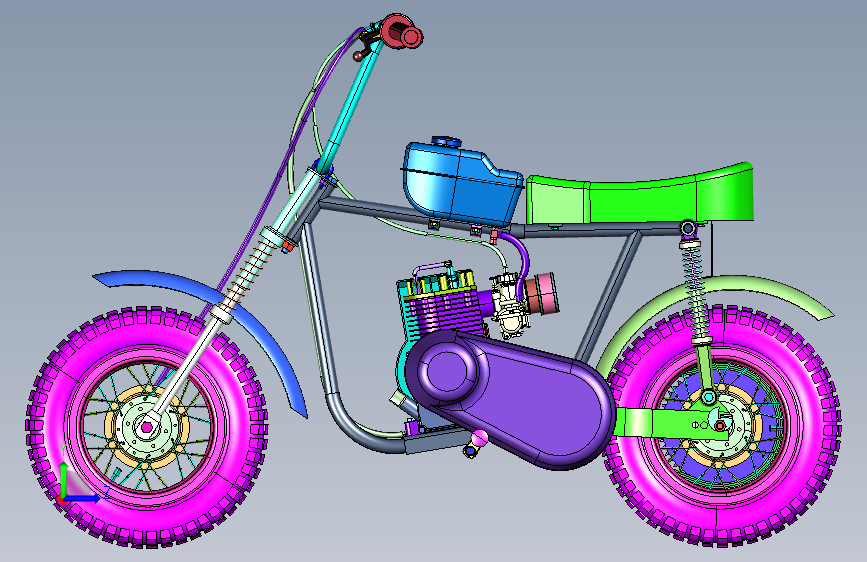Select the rear axle red nut
867x562 pixels.
(x=720, y=426)
